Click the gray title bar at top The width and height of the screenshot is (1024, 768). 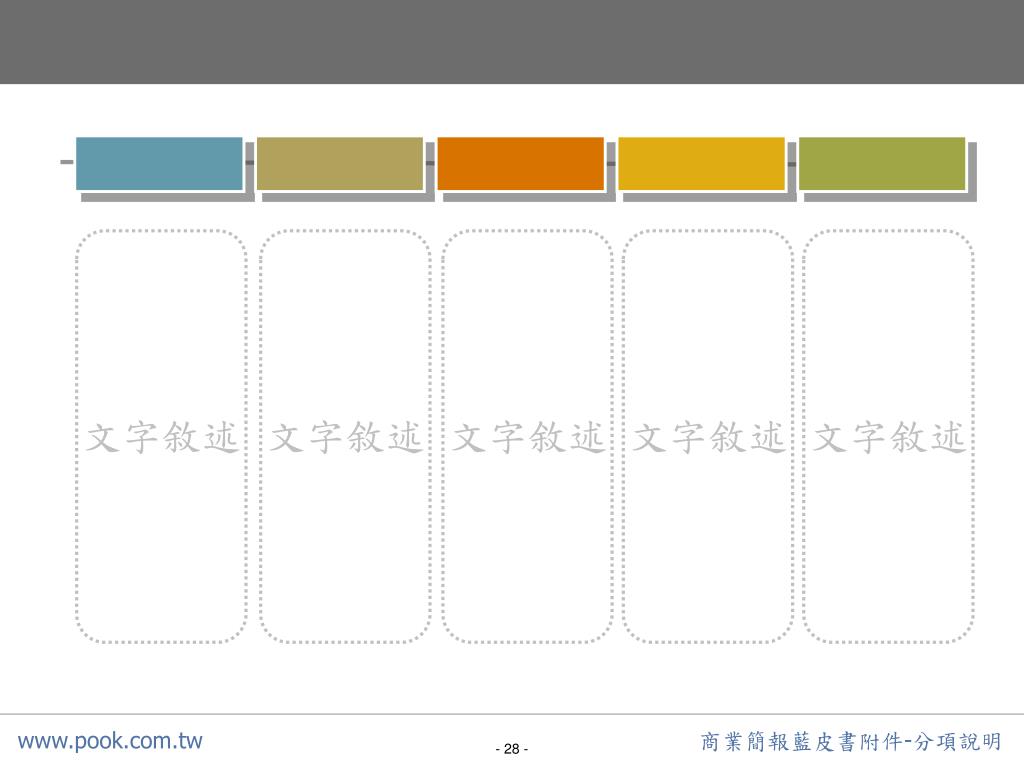512,42
